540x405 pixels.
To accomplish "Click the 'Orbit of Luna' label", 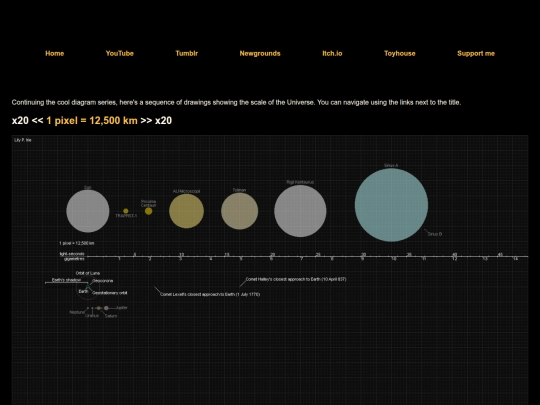I will pyautogui.click(x=88, y=273).
